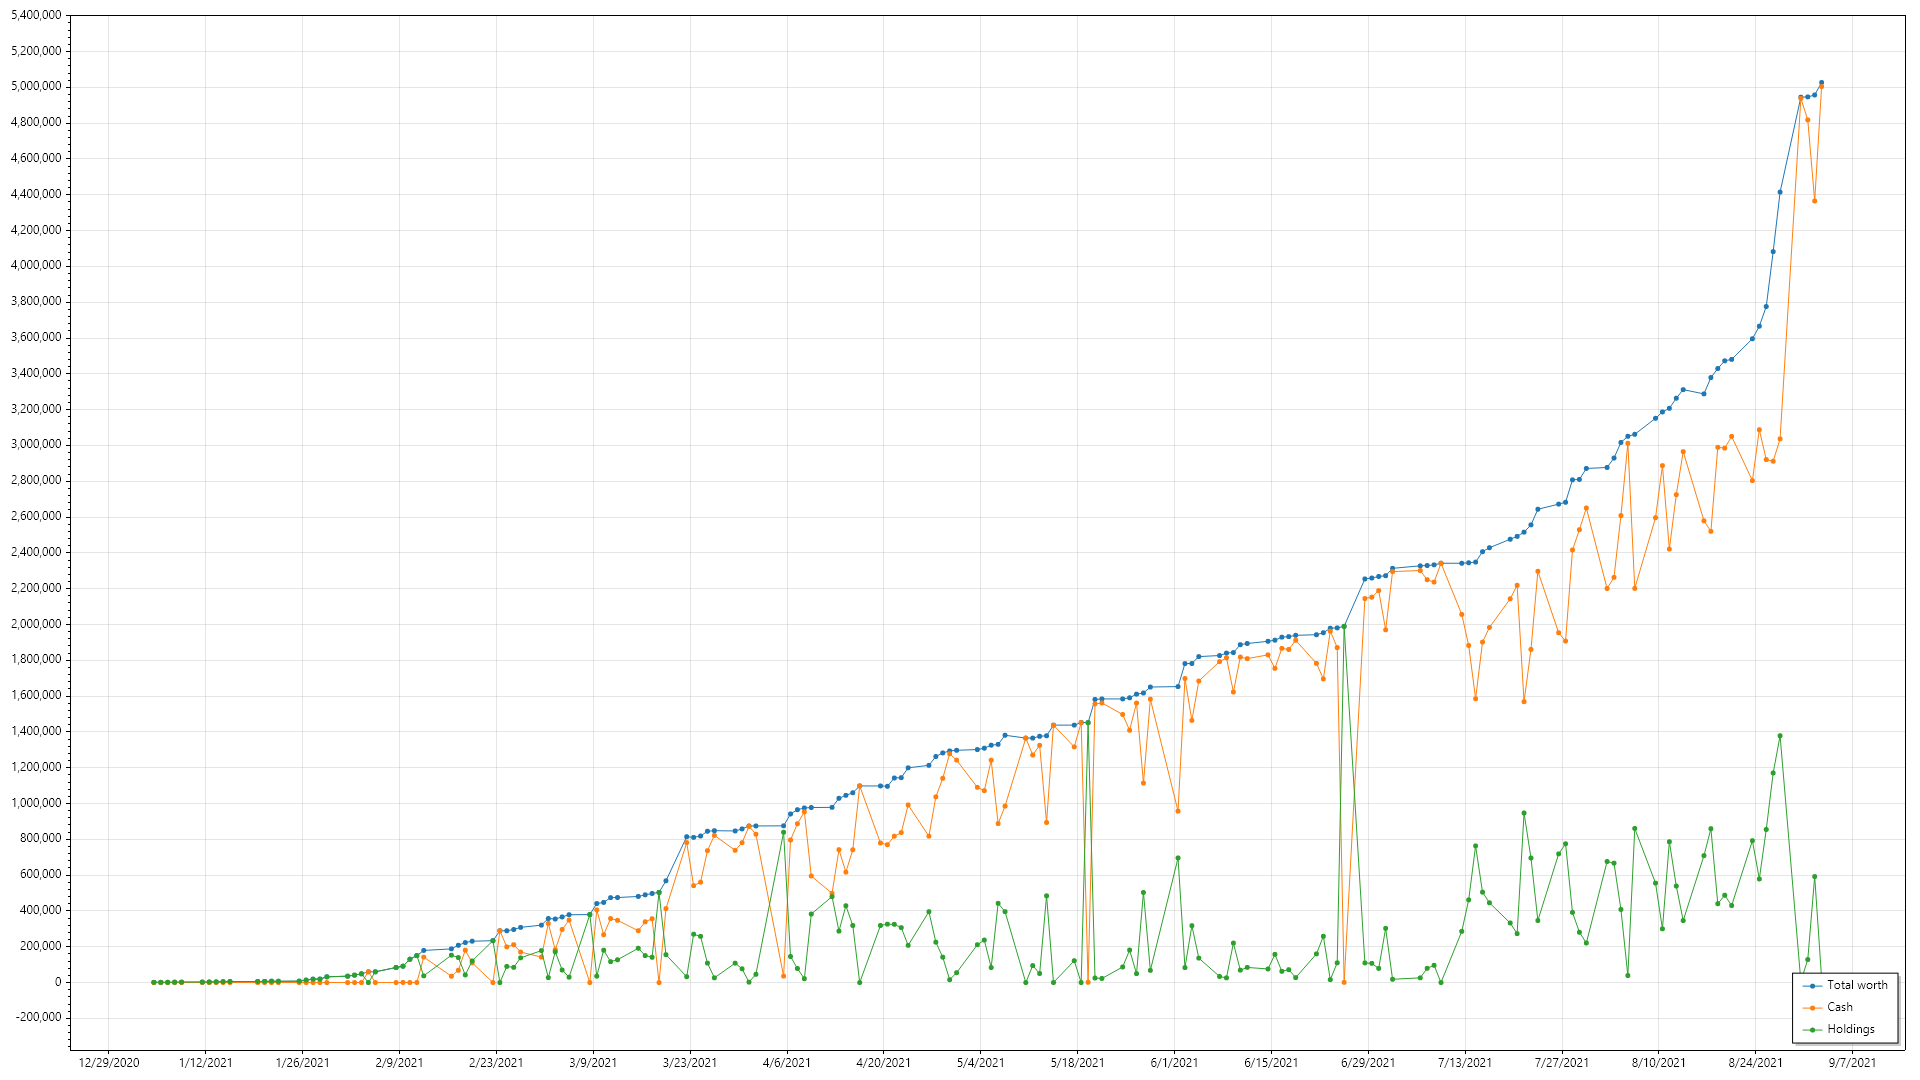Click the 8/10/2021 x-axis date label
1920x1080 pixels.
pos(1659,1063)
